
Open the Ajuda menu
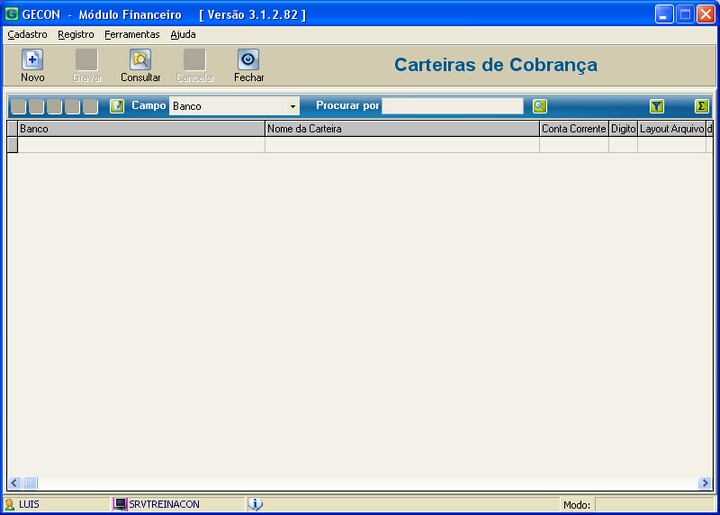pos(183,34)
